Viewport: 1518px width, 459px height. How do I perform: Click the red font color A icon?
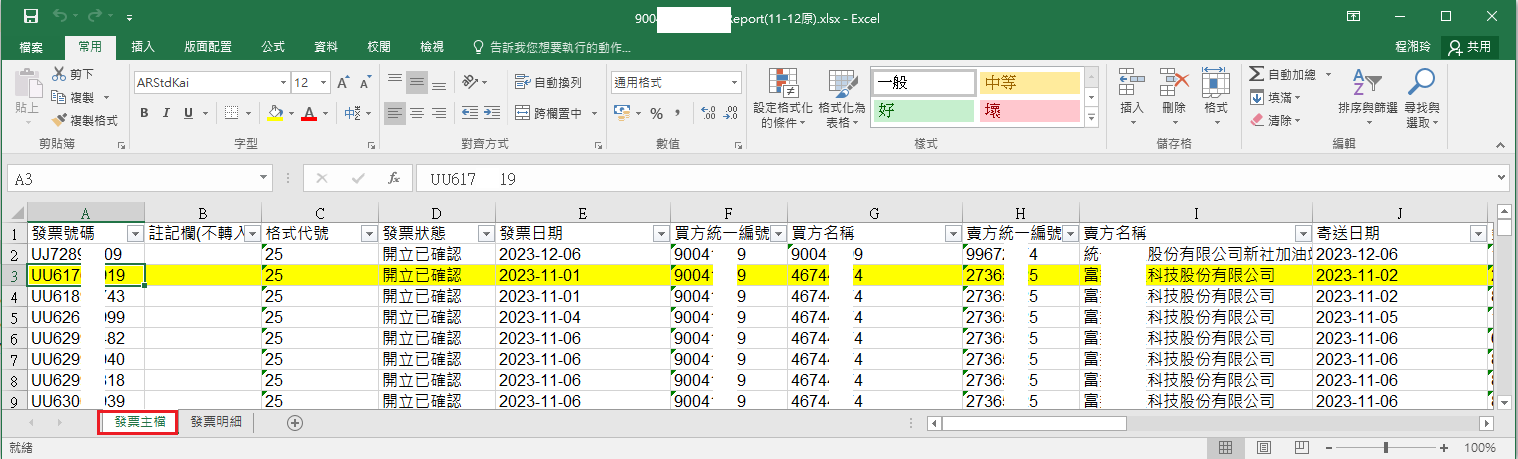point(309,113)
